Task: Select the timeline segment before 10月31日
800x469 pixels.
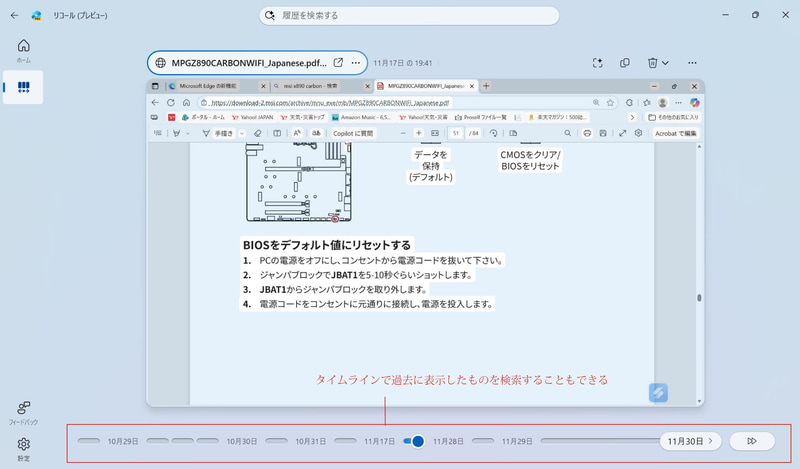Action: click(277, 440)
